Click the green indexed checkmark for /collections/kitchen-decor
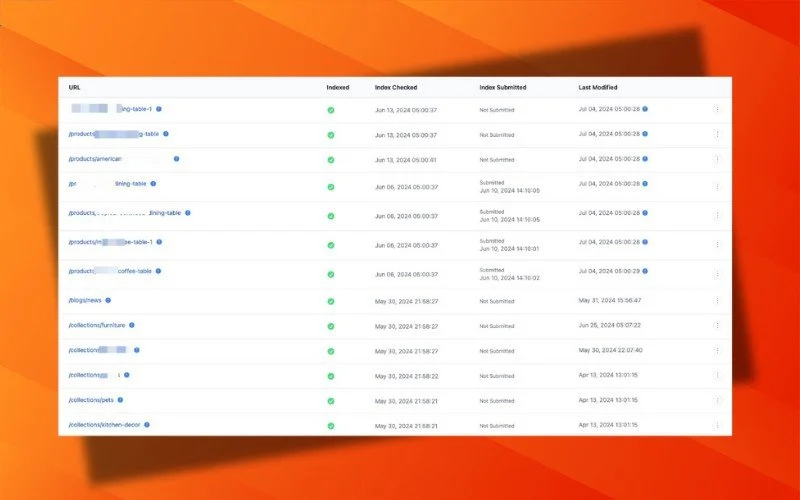The width and height of the screenshot is (800, 500). pos(331,426)
